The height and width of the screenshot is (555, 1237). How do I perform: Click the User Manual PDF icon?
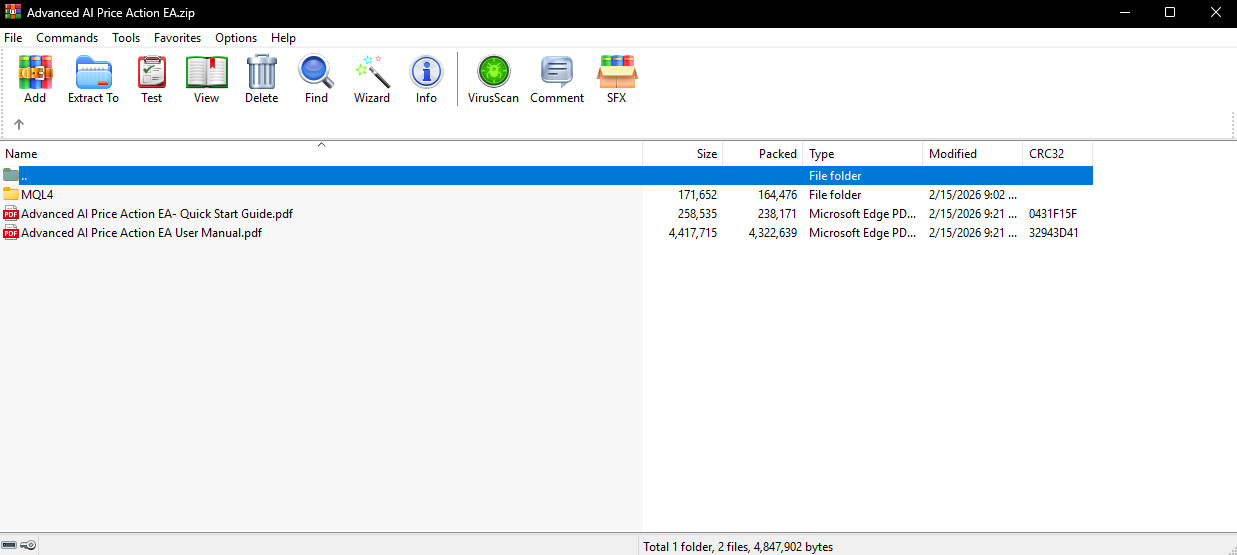[x=11, y=232]
